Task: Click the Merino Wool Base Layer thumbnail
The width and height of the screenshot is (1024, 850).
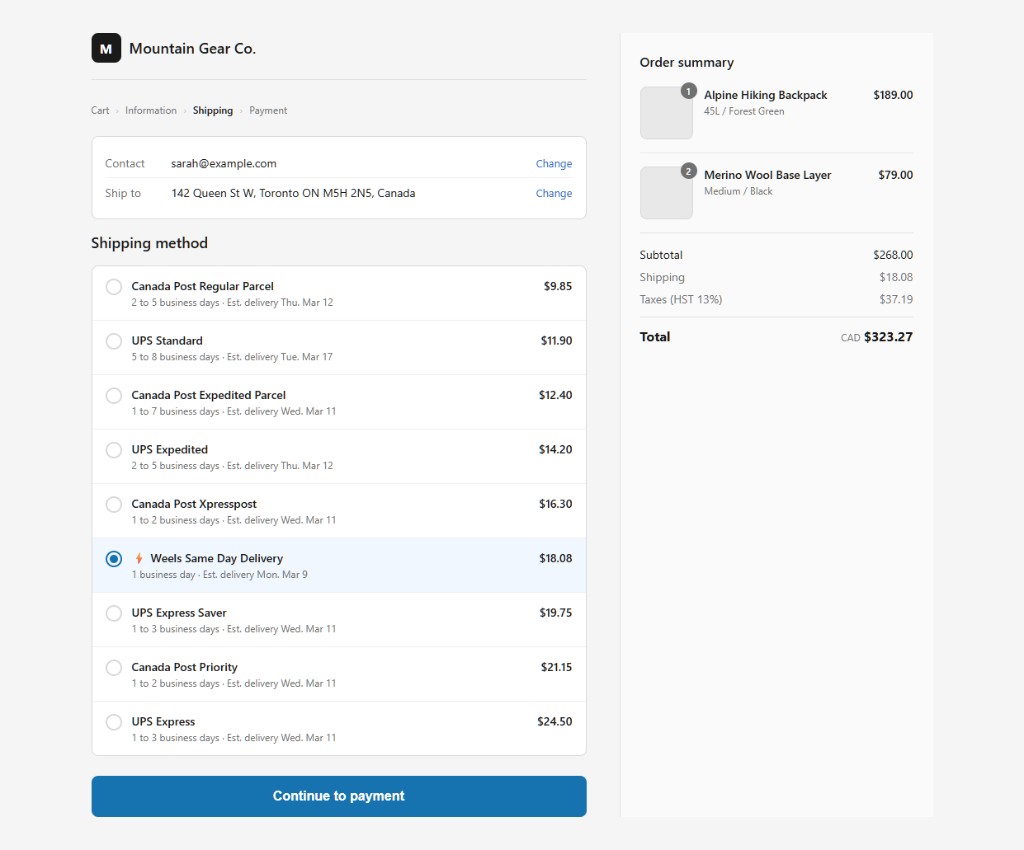Action: [x=666, y=191]
